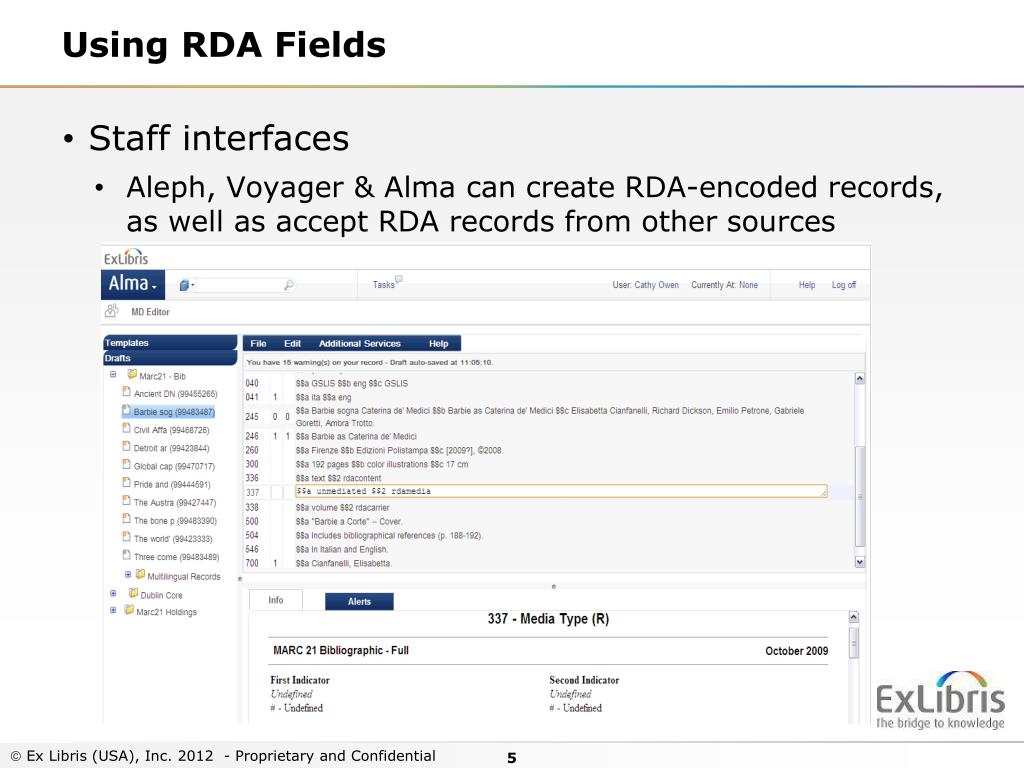
Task: Click the 338 rdacarrier field
Action: [342, 507]
